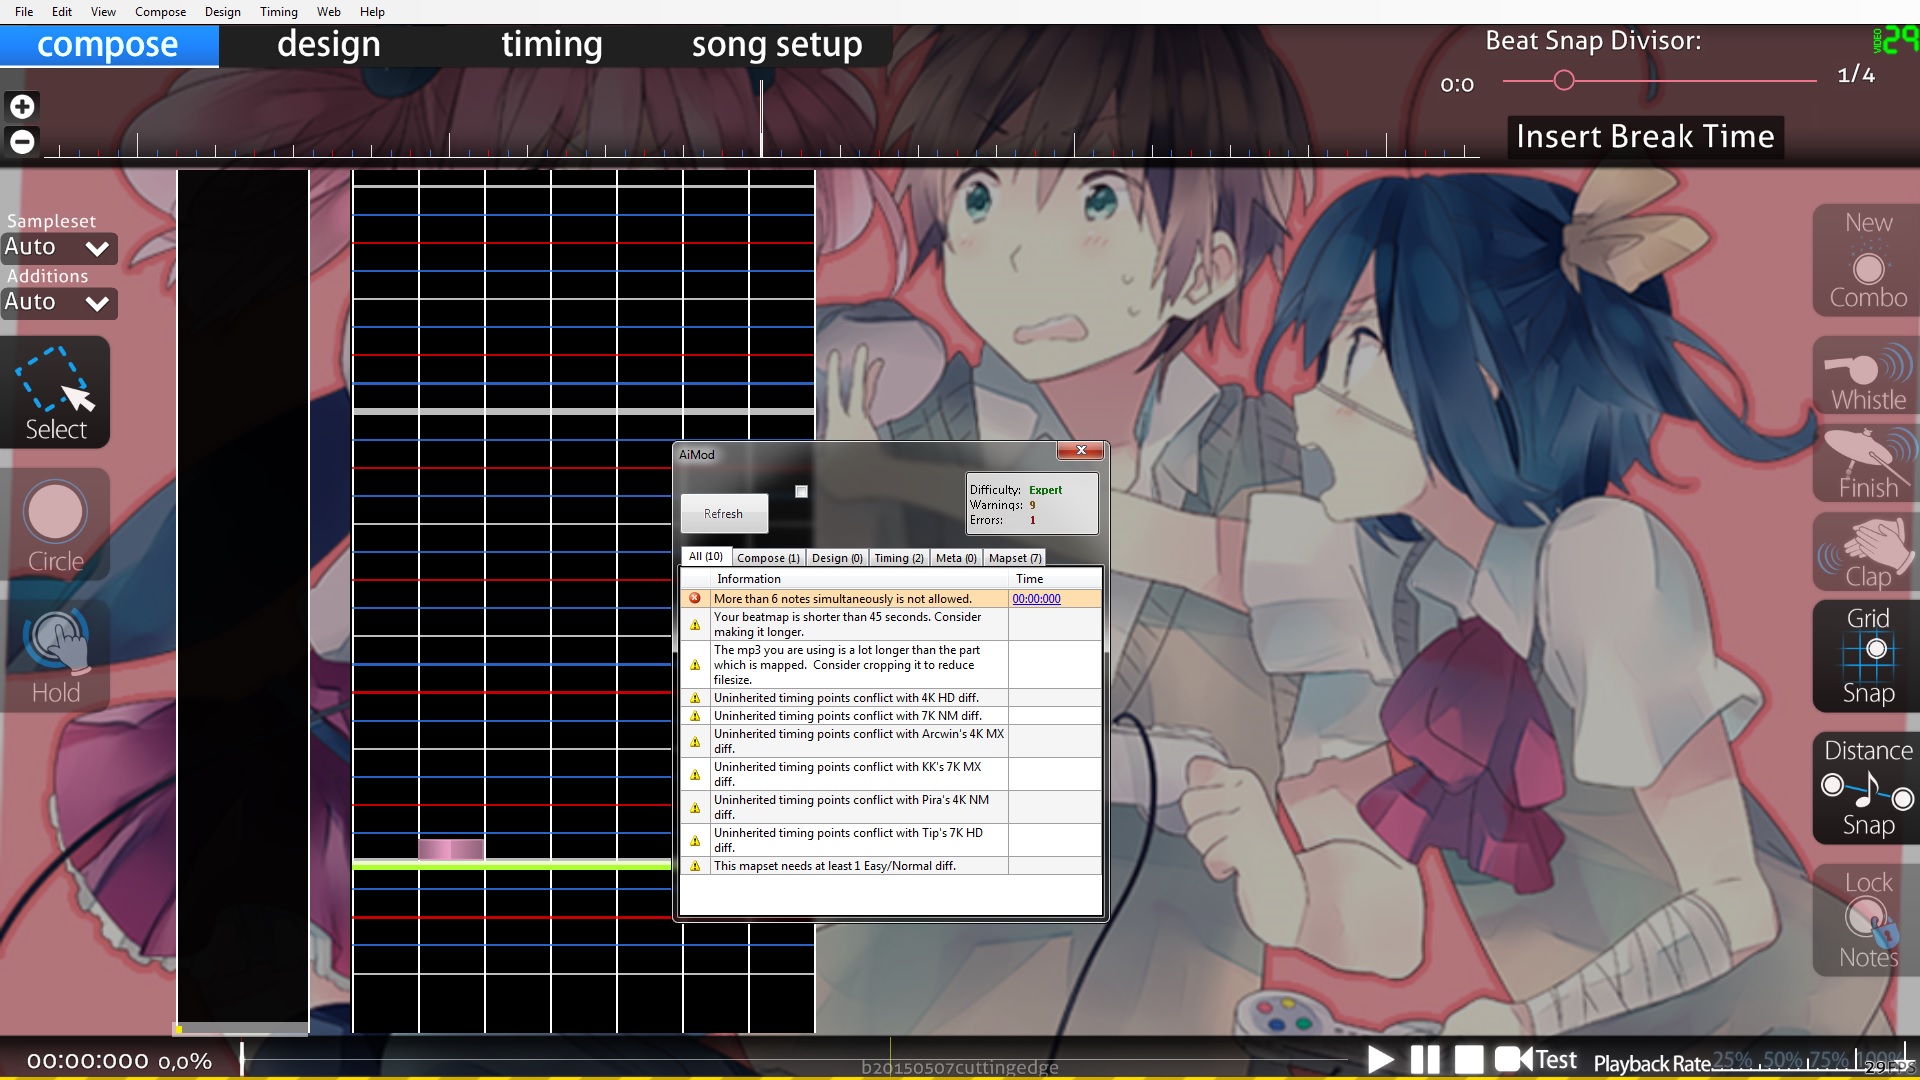Image resolution: width=1920 pixels, height=1080 pixels.
Task: Toggle Grid Snap
Action: [x=1867, y=656]
